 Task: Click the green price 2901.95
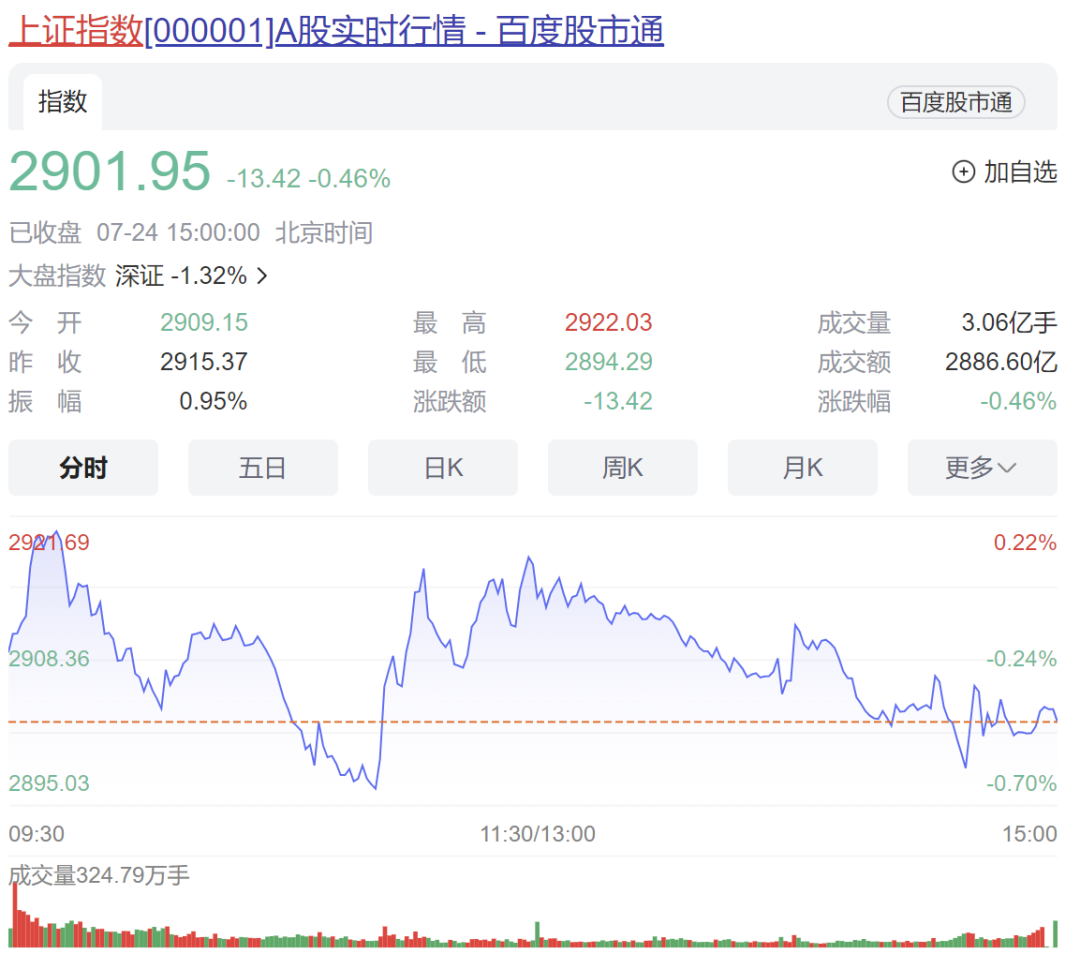[x=109, y=172]
